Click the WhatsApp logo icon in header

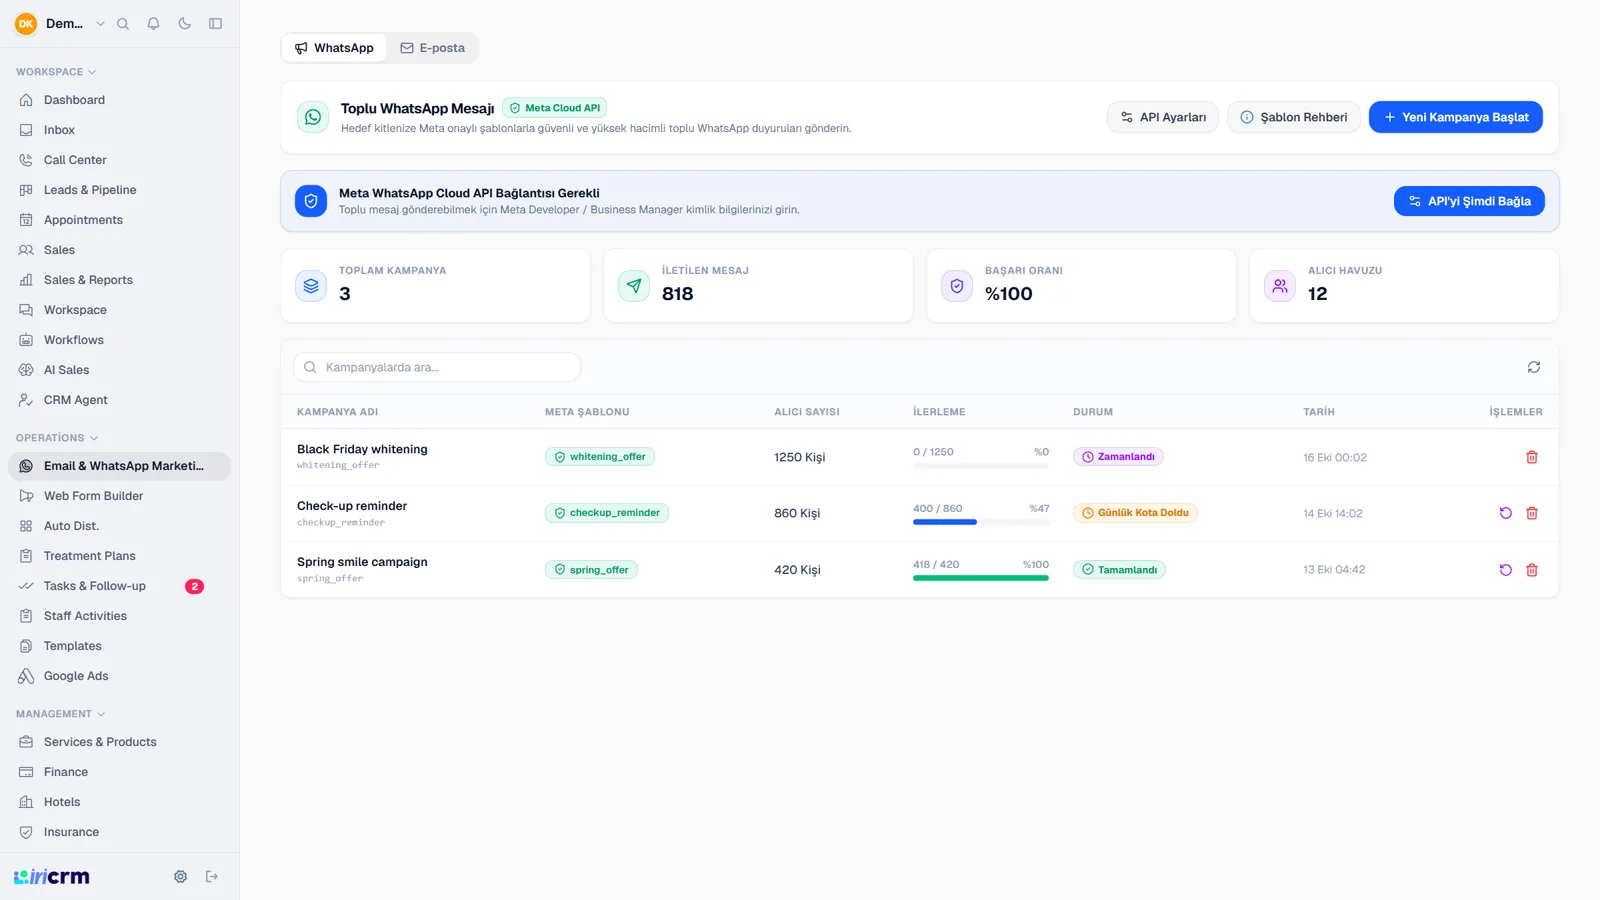313,117
